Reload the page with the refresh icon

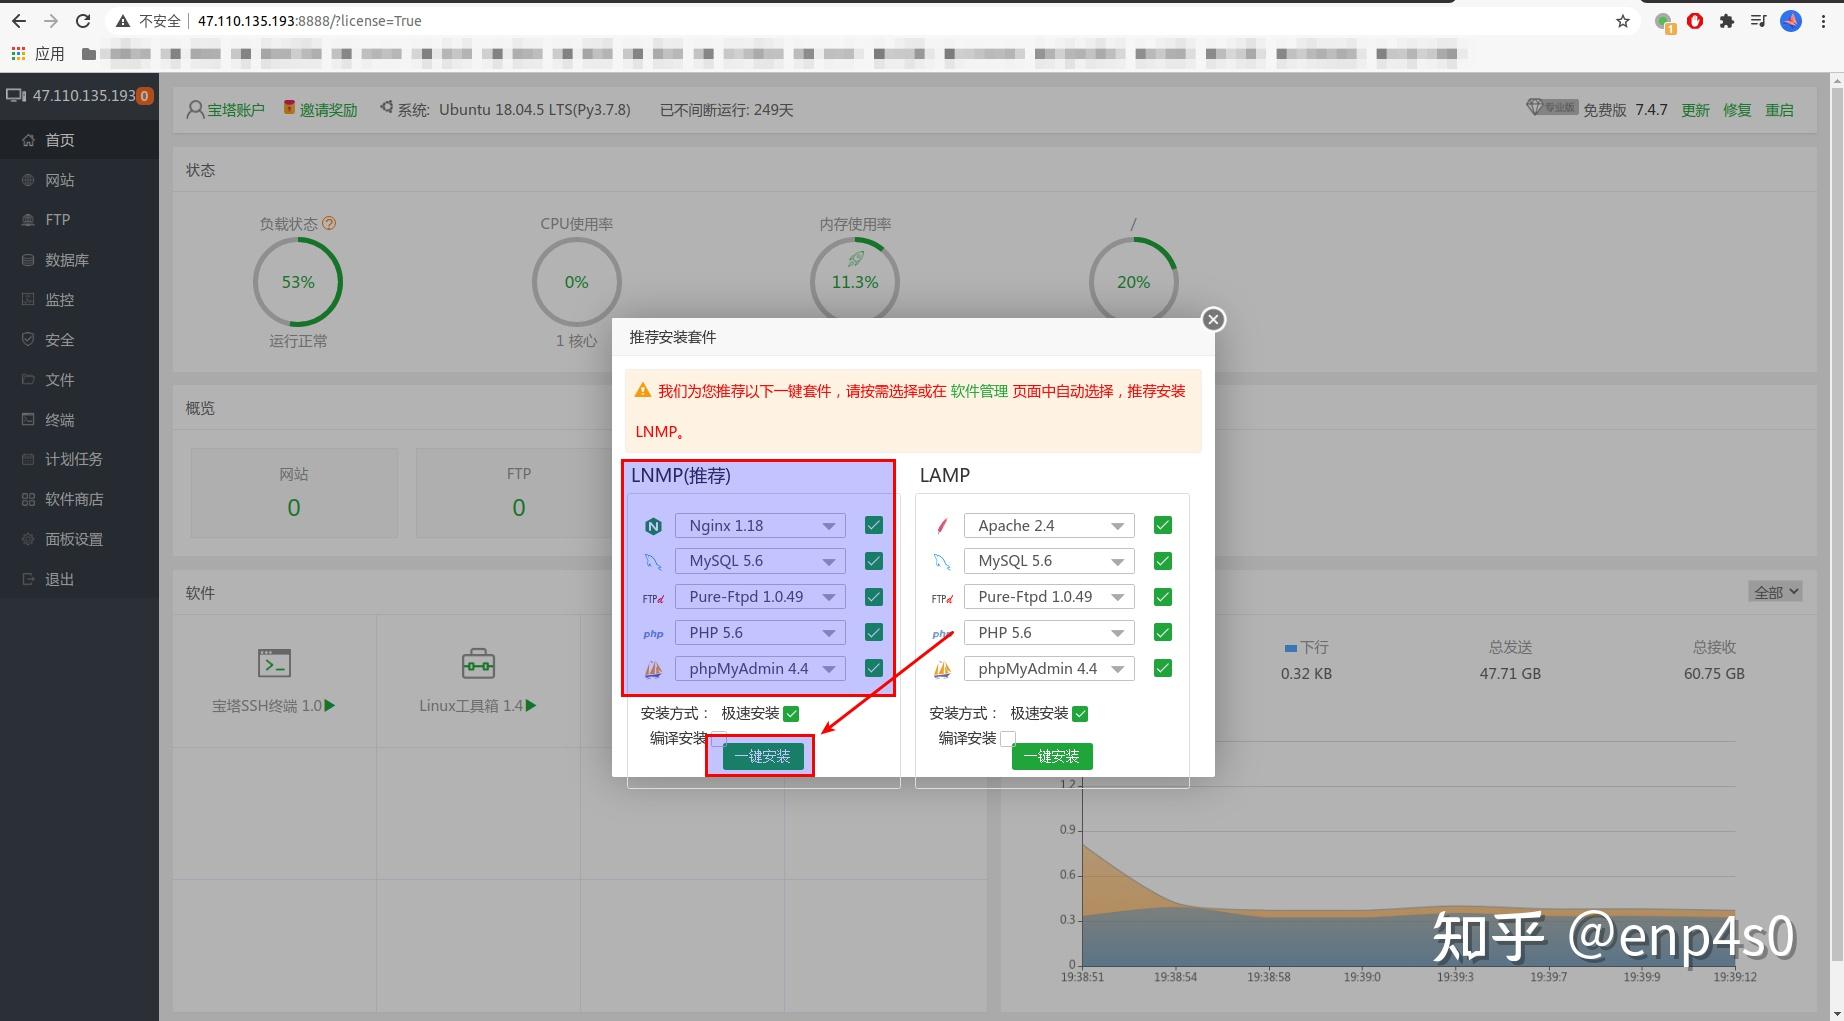pos(83,21)
